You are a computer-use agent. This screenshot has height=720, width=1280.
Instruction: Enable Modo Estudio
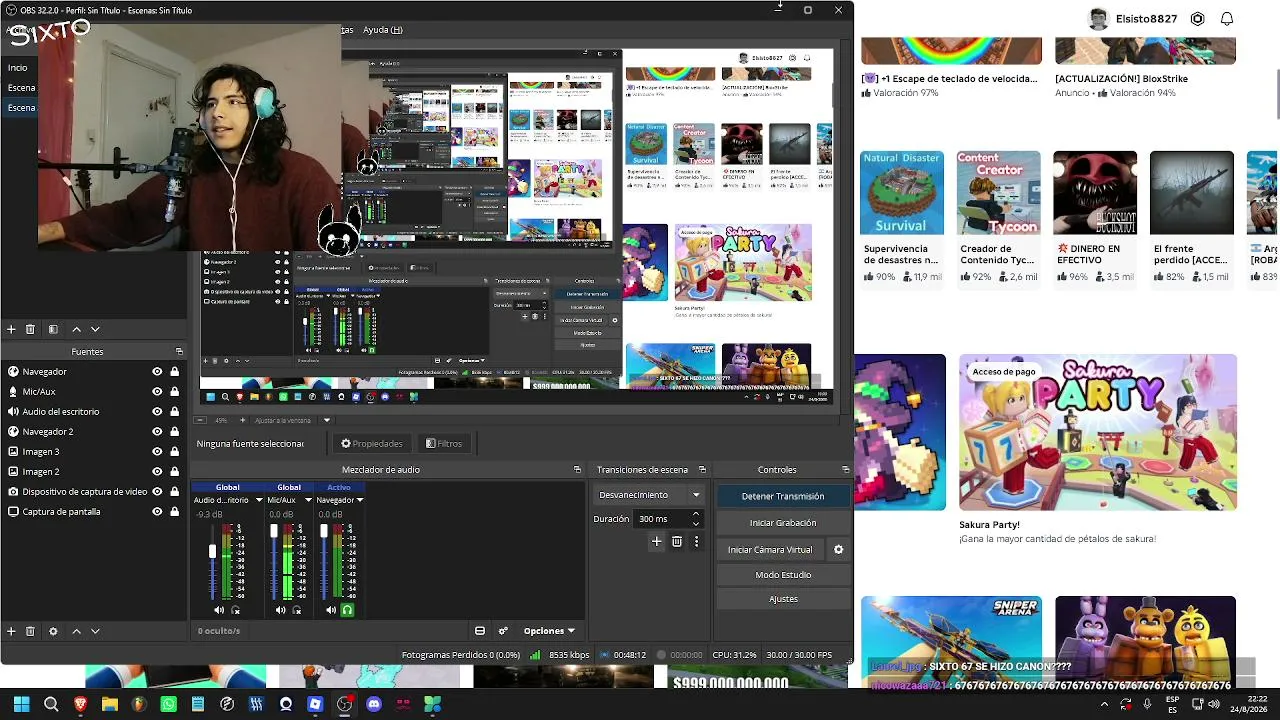(x=783, y=575)
